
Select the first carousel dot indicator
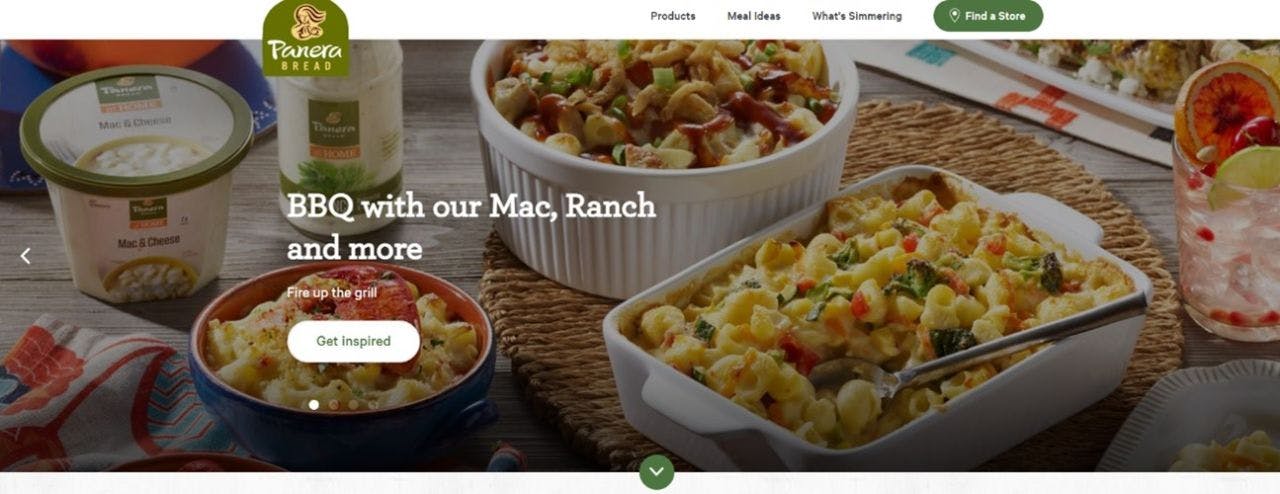coord(314,405)
